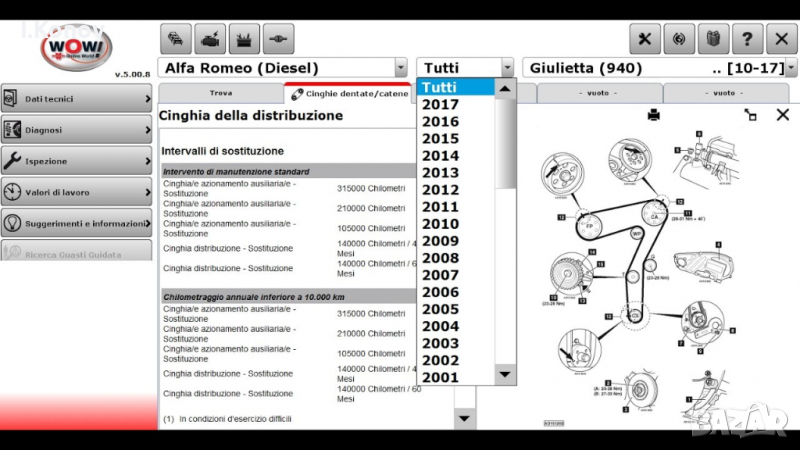
Task: Expand the diagram panel to full size
Action: 750,115
